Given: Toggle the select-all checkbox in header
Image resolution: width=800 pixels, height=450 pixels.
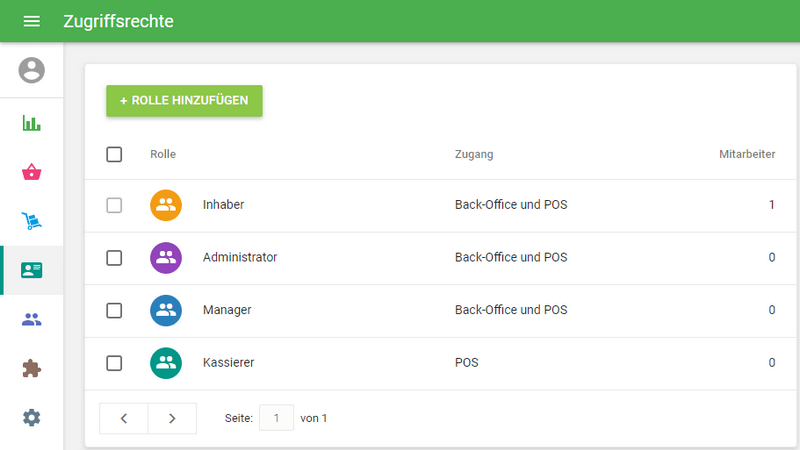Looking at the screenshot, I should [x=114, y=154].
